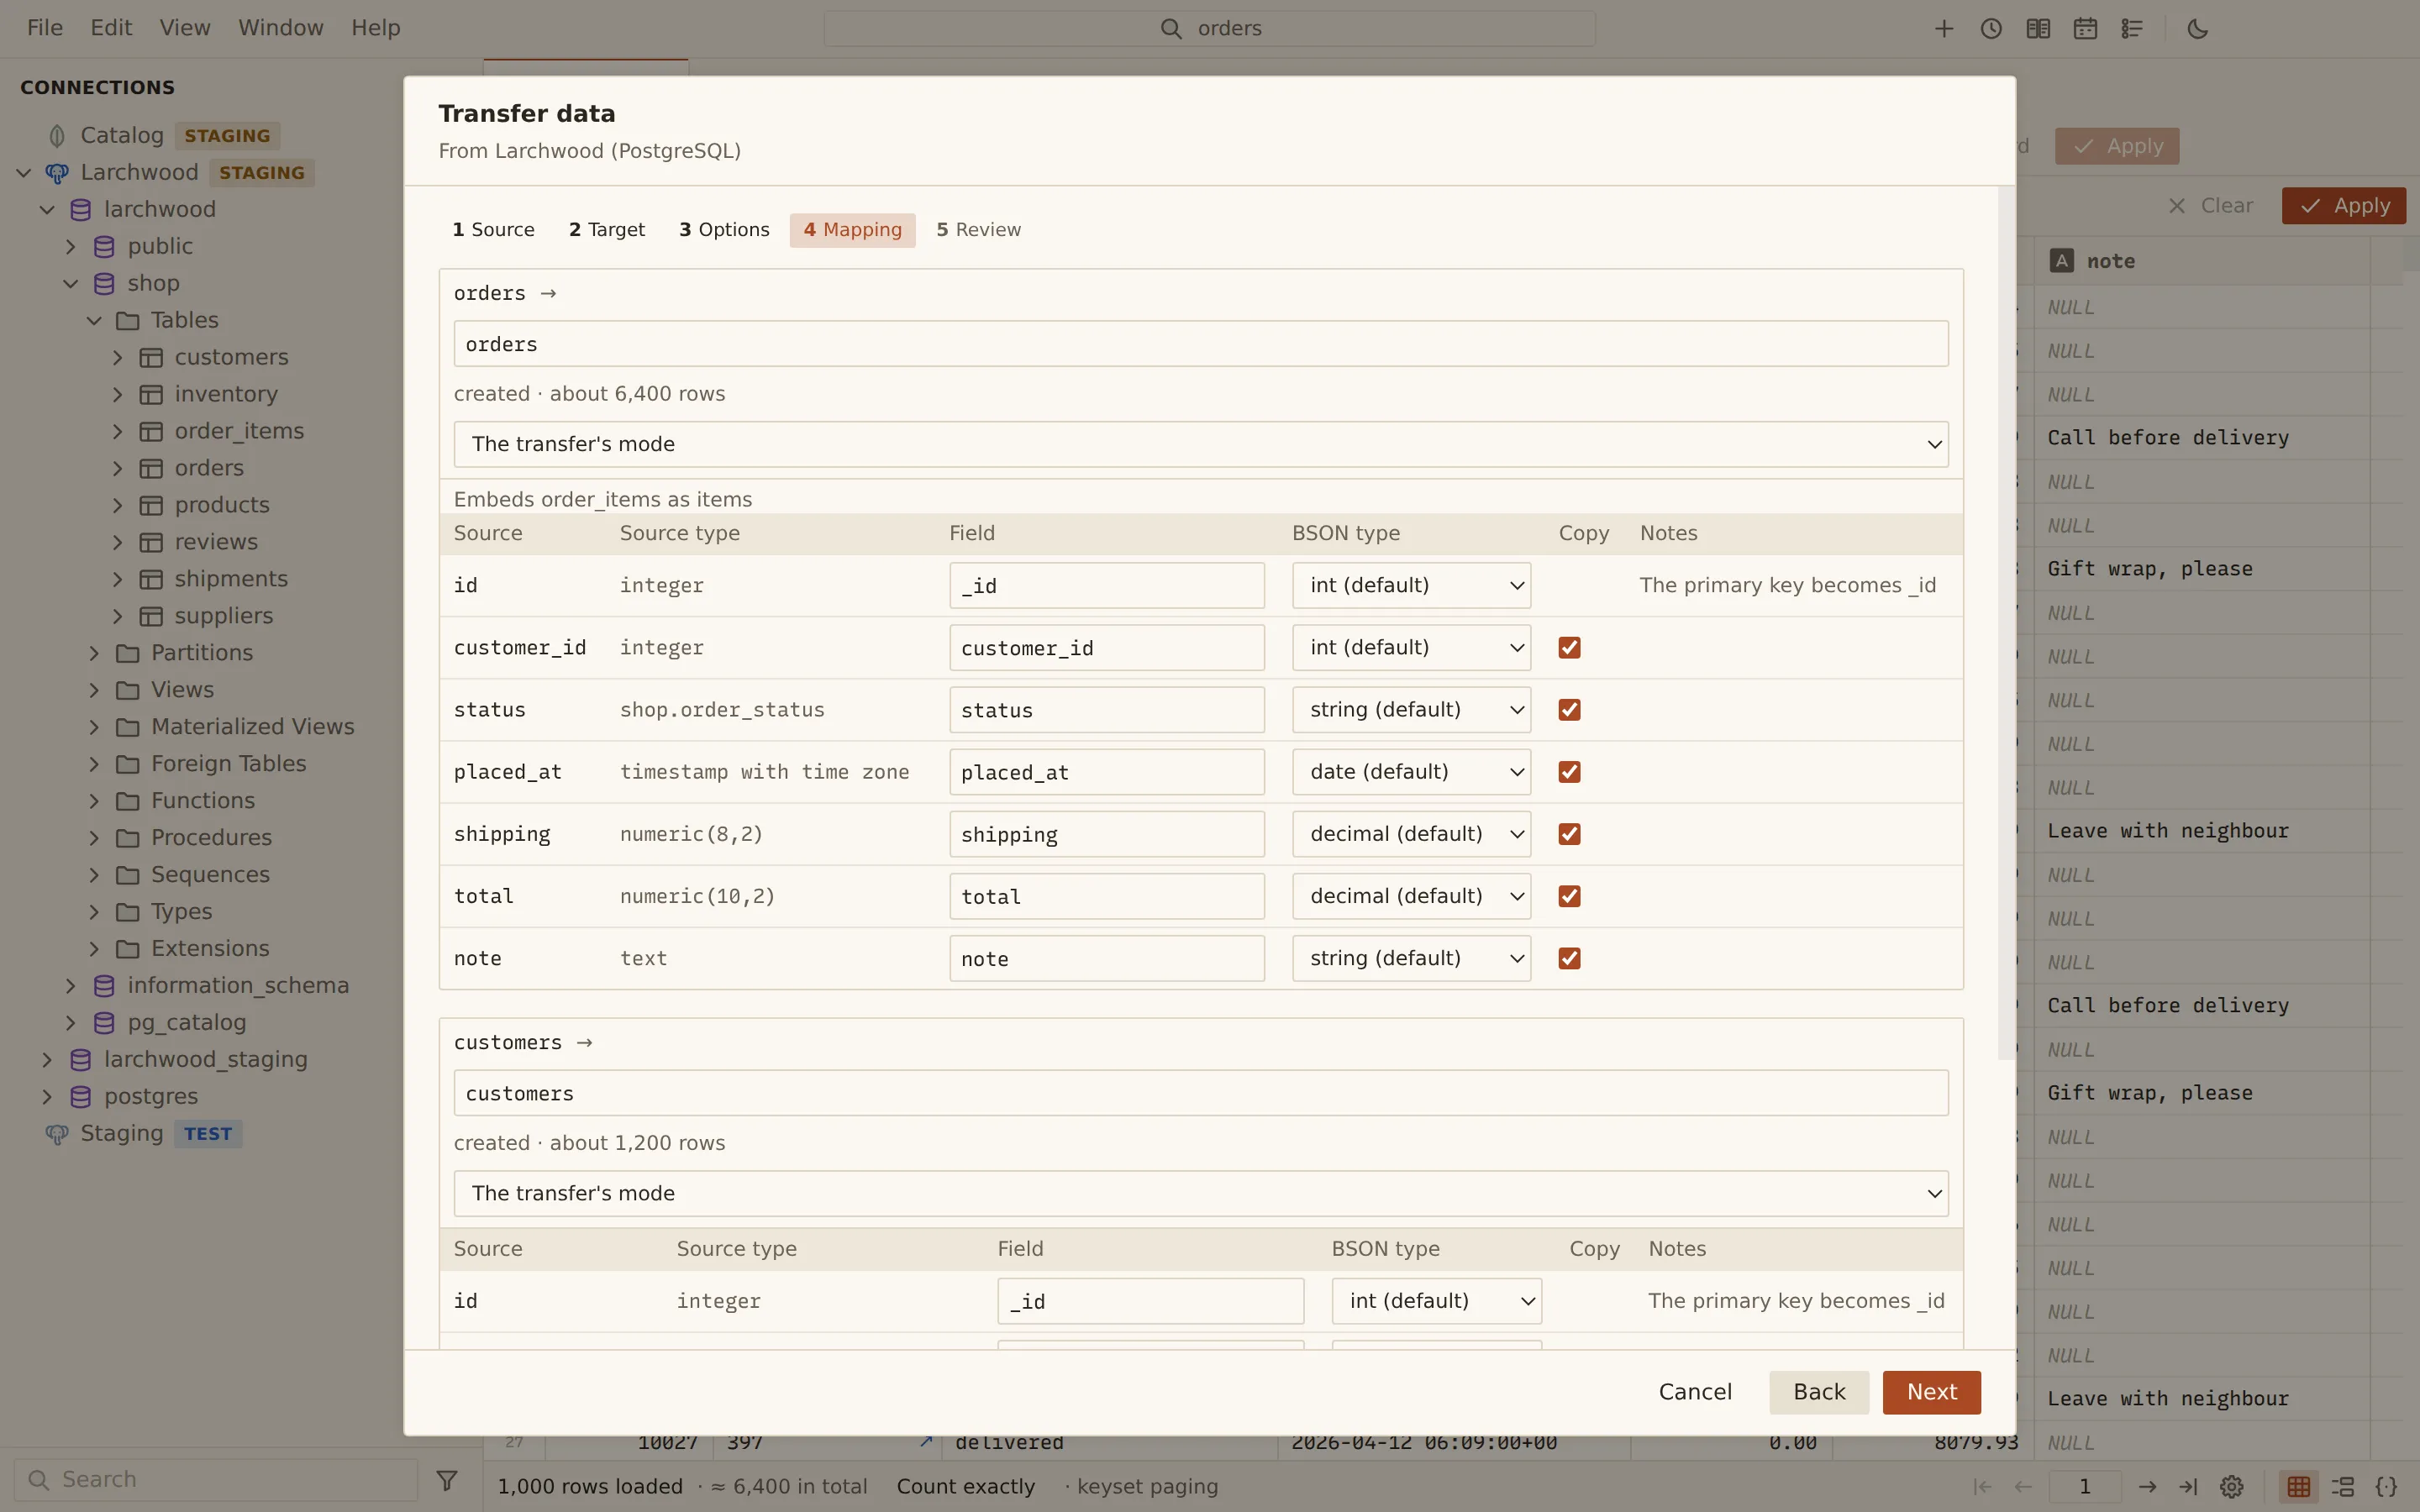Viewport: 2420px width, 1512px height.
Task: Cancel the Transfer data dialog
Action: coord(1695,1392)
